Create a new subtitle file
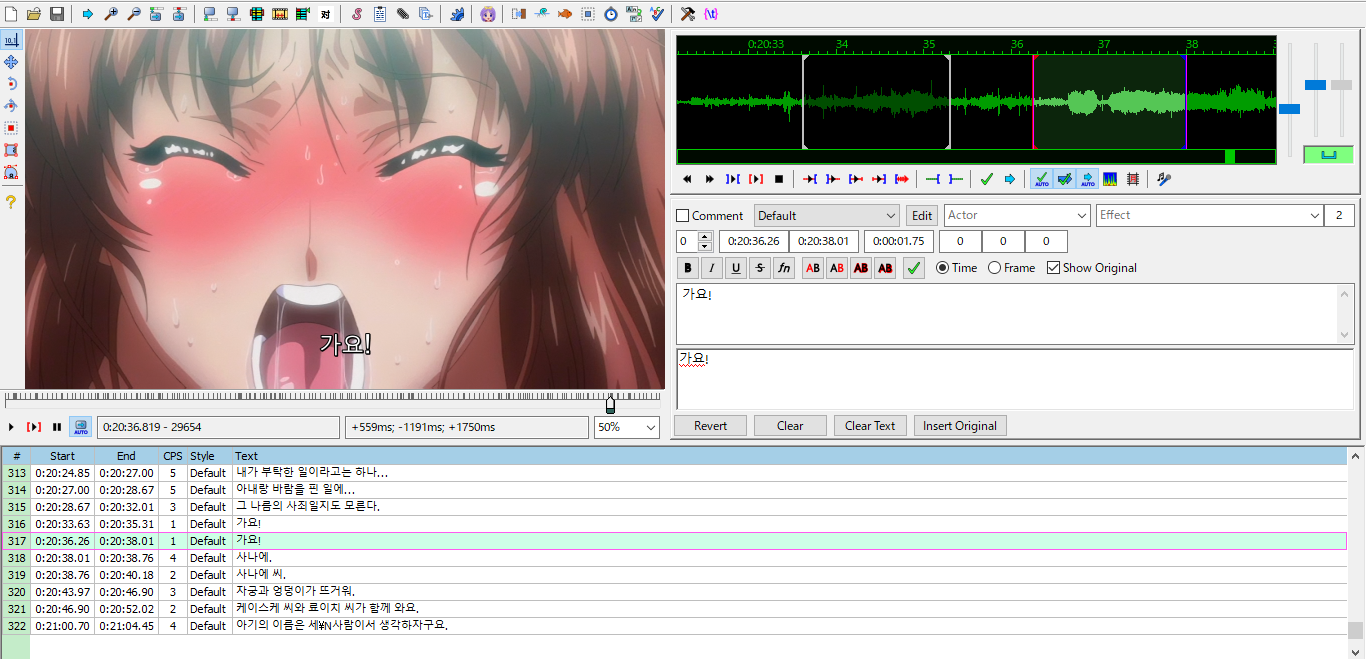Image resolution: width=1366 pixels, height=659 pixels. coord(11,14)
